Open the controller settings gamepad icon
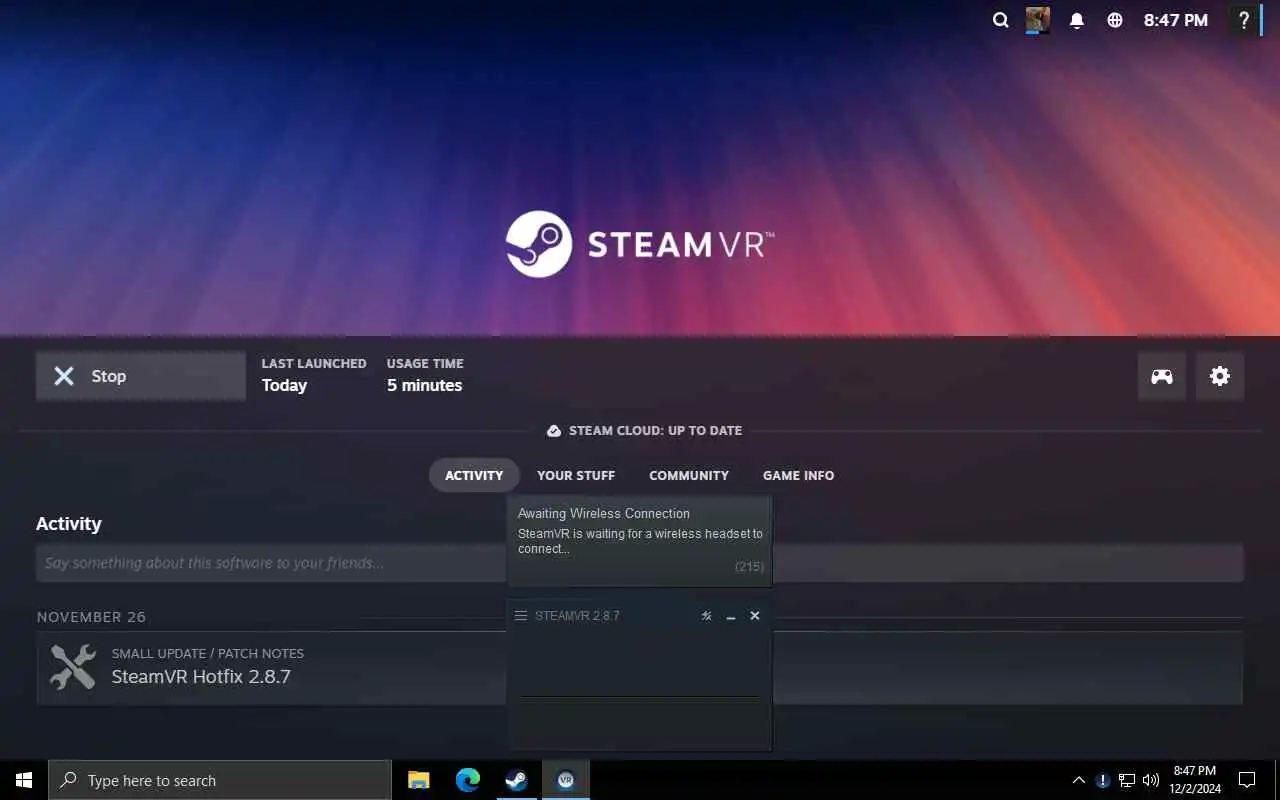This screenshot has height=800, width=1280. click(x=1162, y=376)
